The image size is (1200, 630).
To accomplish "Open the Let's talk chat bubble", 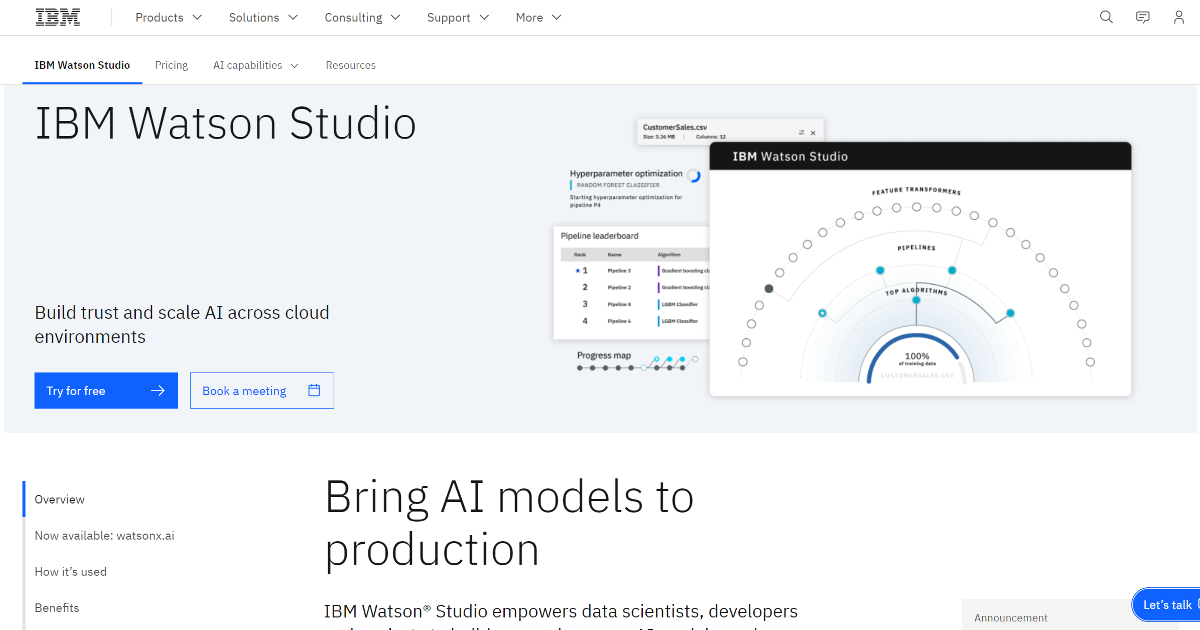I will click(x=1168, y=604).
